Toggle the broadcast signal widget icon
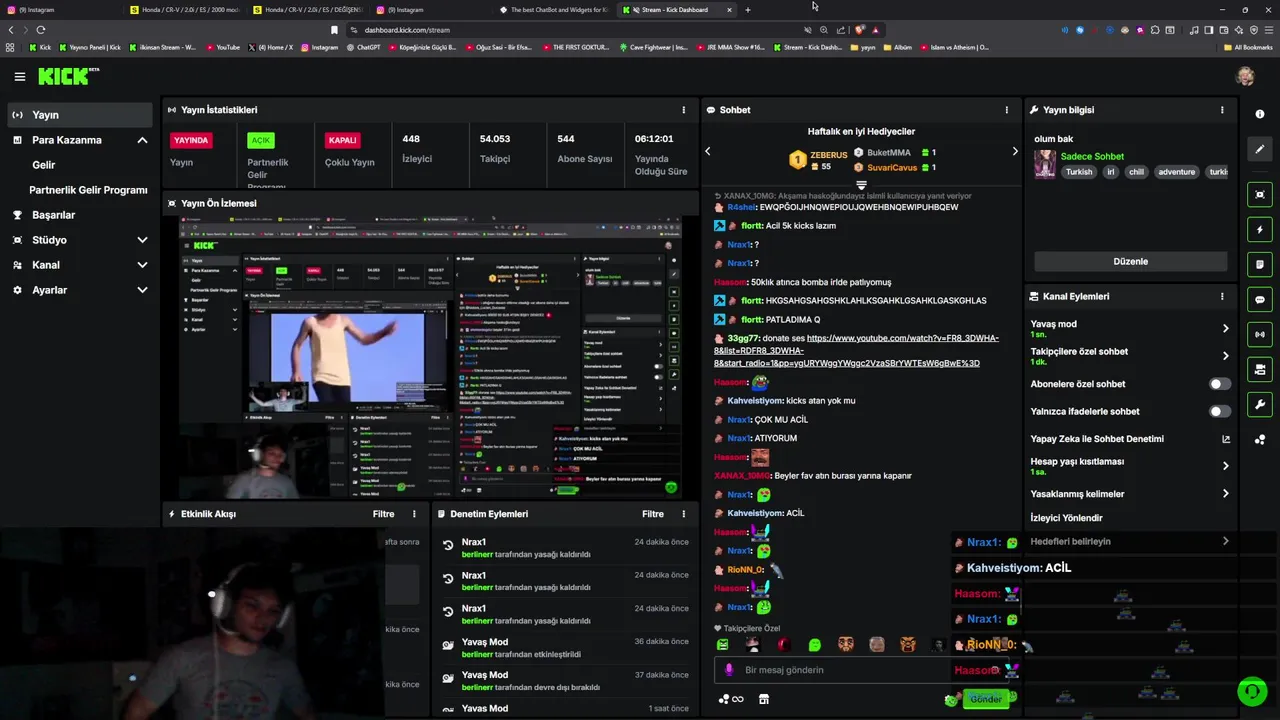The width and height of the screenshot is (1280, 720). pyautogui.click(x=1260, y=334)
